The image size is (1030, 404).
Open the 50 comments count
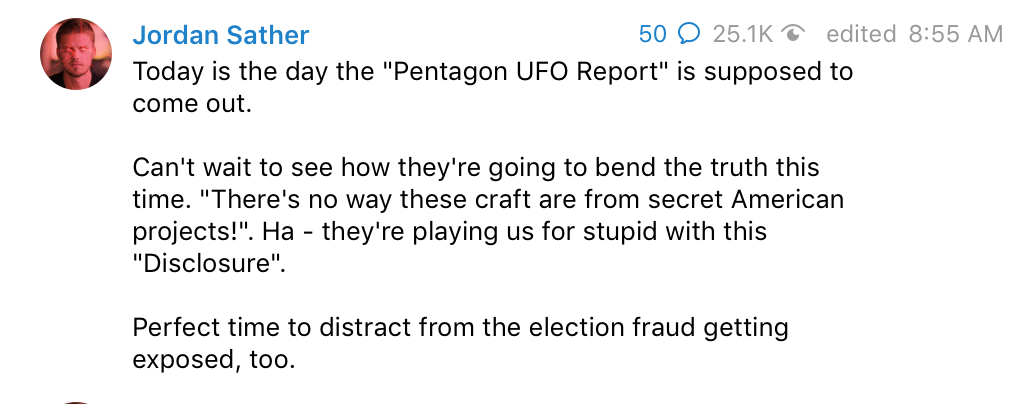(652, 34)
